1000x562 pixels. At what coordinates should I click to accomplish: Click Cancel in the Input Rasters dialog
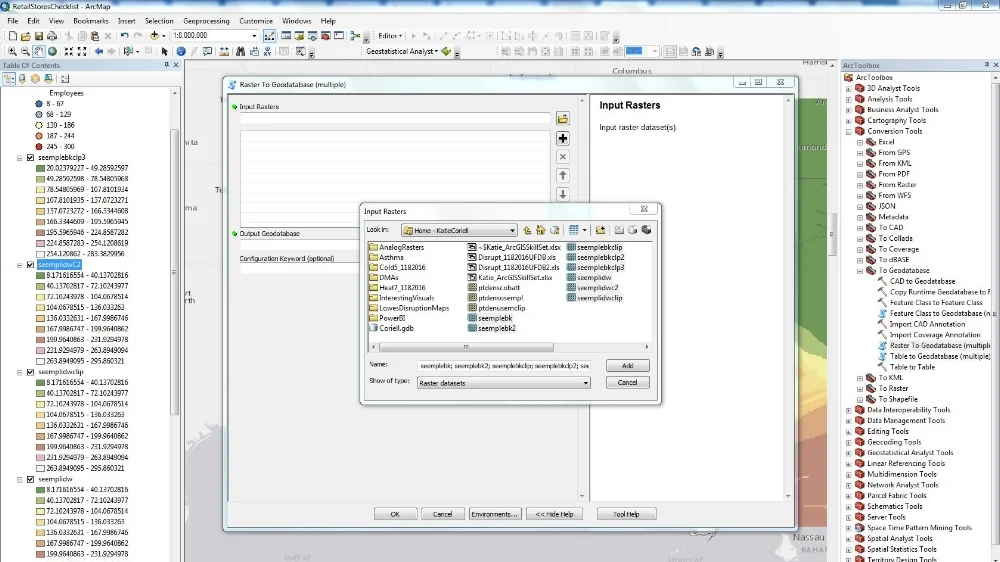(x=628, y=383)
